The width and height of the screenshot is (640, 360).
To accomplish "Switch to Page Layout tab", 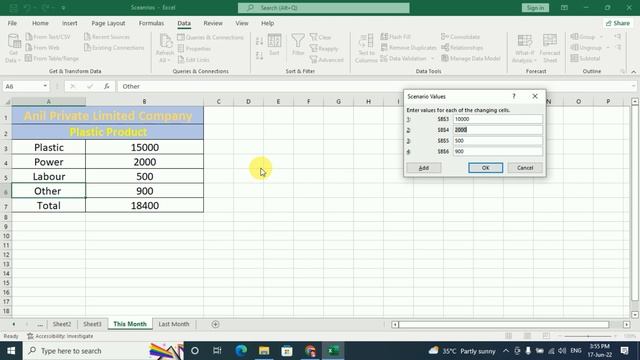I will [108, 23].
